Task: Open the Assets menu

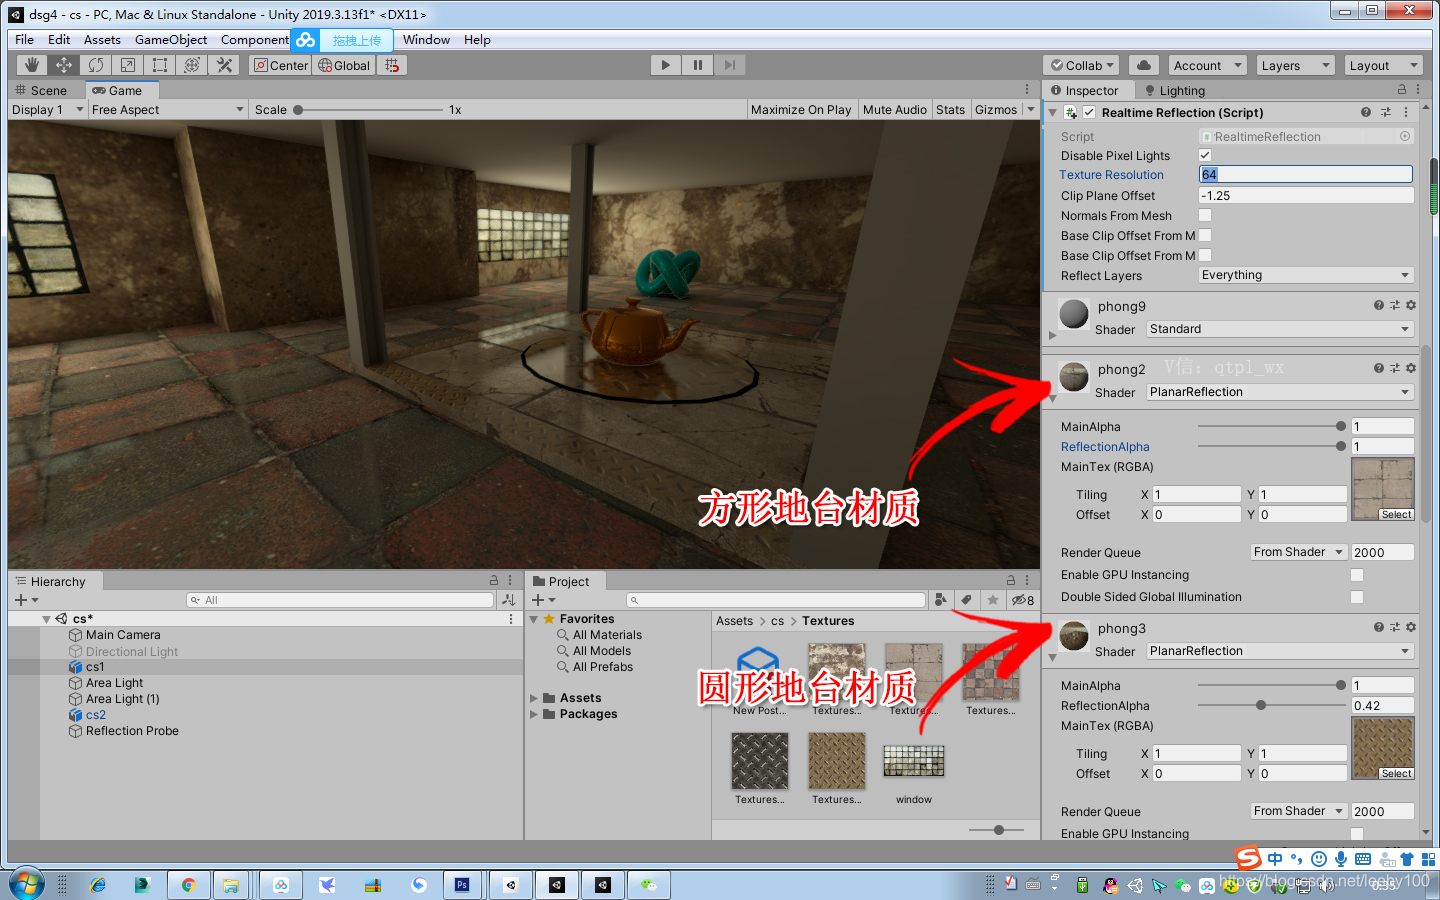Action: point(102,40)
